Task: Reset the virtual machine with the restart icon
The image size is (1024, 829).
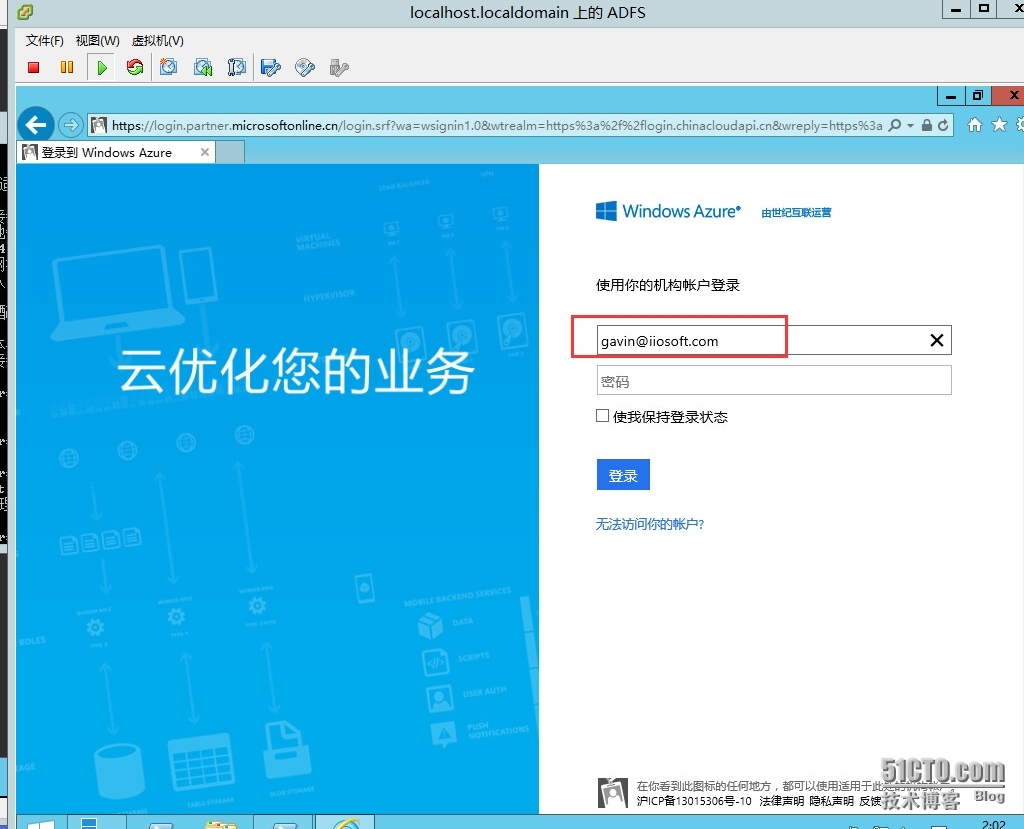Action: coord(135,67)
